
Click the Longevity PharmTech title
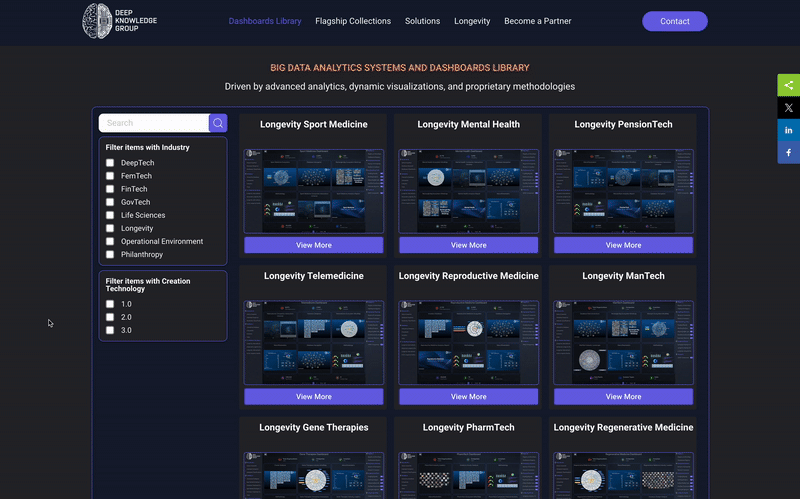point(468,428)
